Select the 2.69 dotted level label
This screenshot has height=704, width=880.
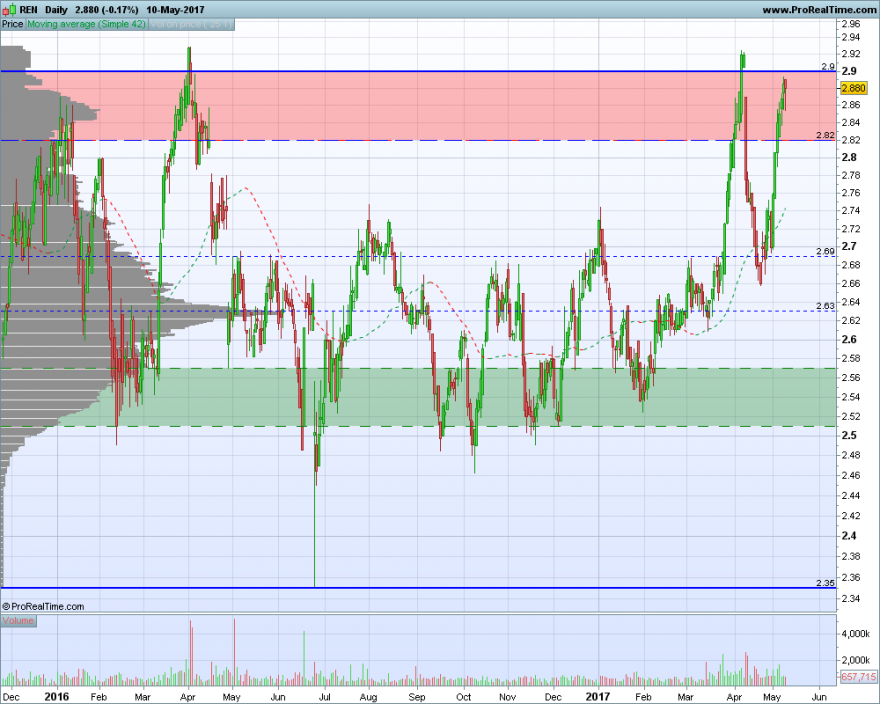825,251
